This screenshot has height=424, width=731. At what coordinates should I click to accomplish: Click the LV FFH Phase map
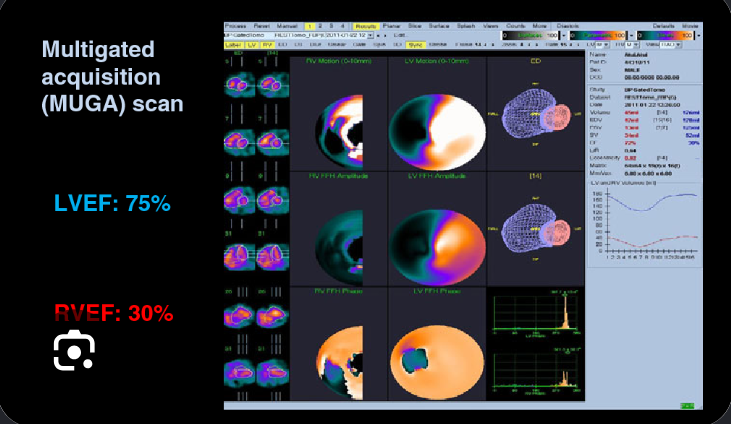(x=437, y=362)
